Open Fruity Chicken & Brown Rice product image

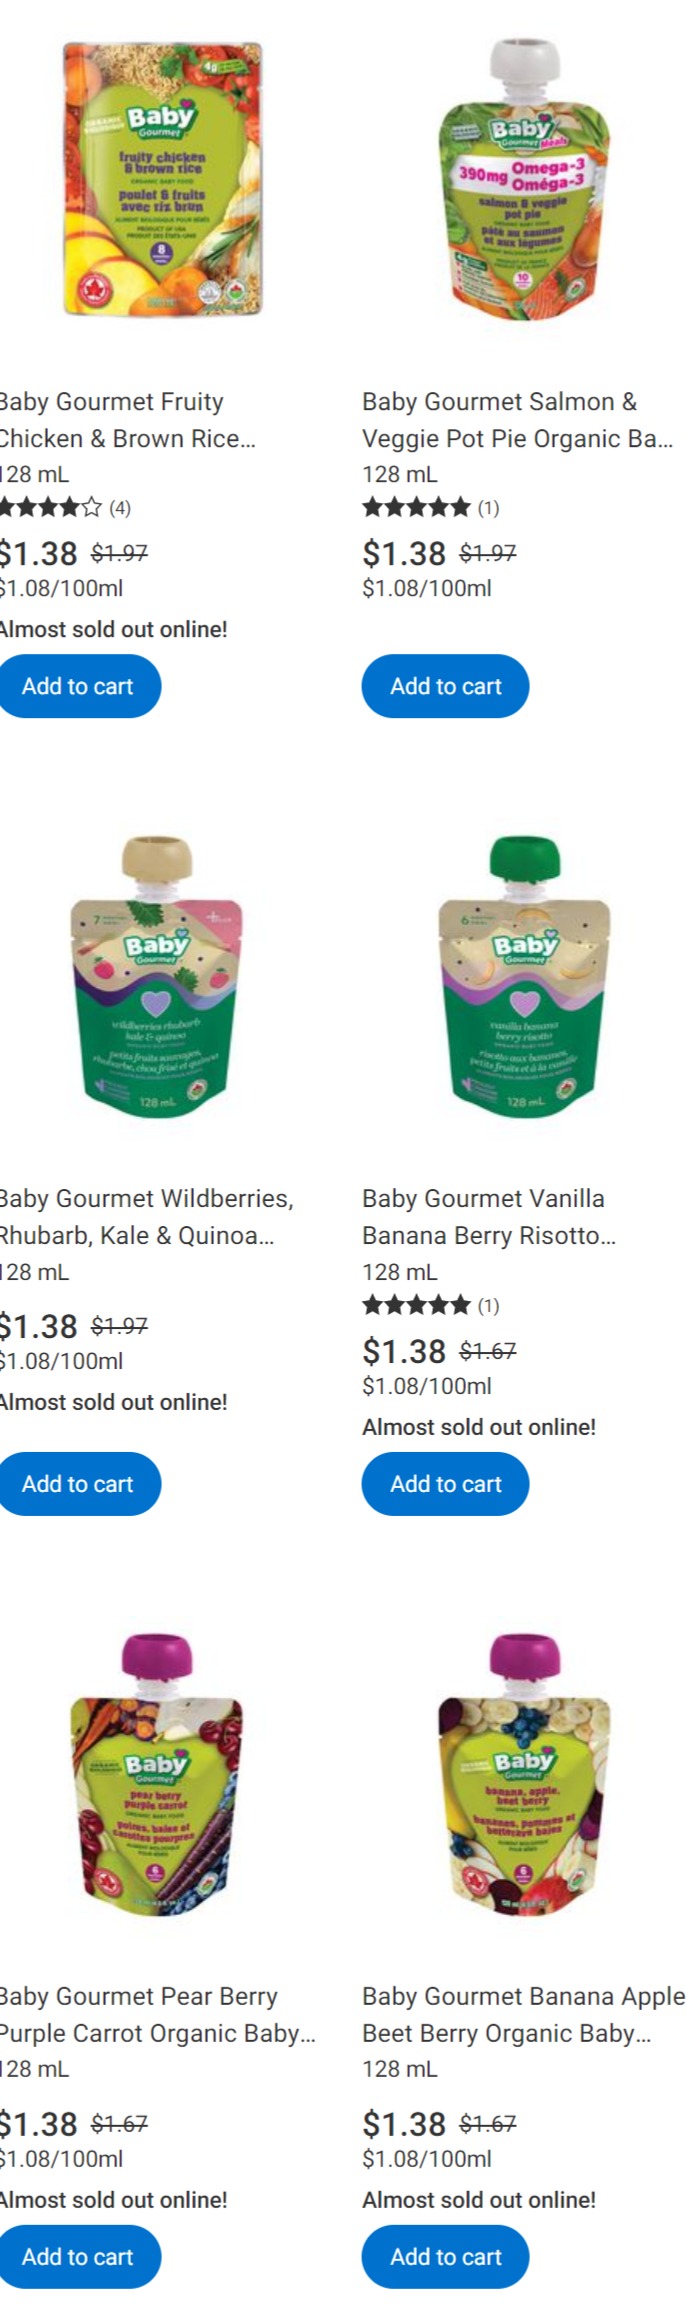point(162,178)
